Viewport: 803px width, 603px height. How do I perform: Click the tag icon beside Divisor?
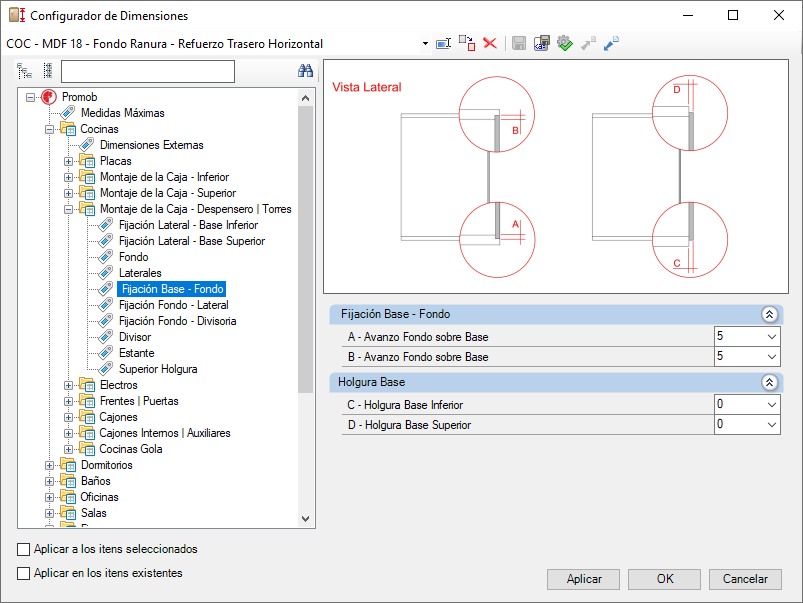[105, 337]
